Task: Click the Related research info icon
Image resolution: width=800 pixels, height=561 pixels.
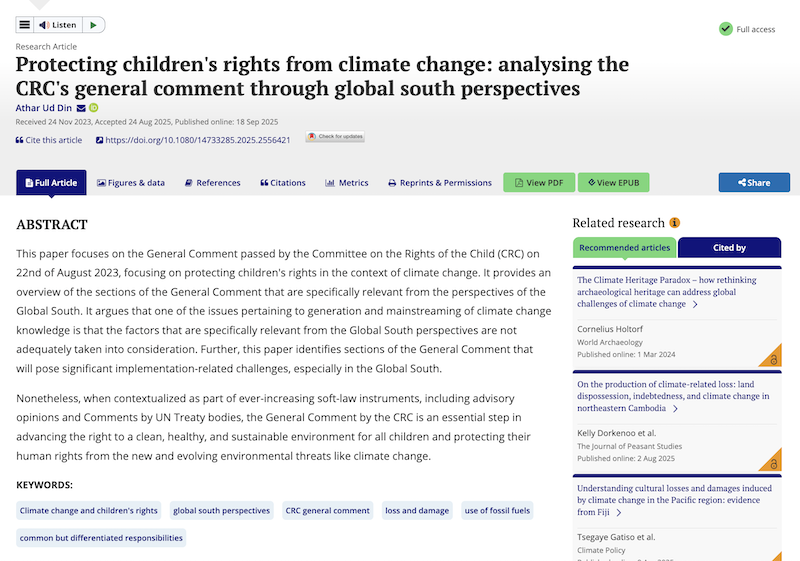Action: coord(675,223)
